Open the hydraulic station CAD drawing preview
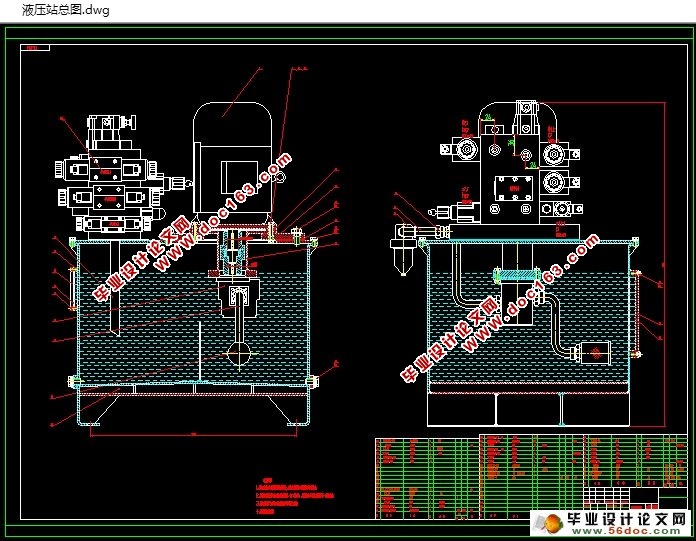Screen dimensions: 696x541 (x=348, y=280)
